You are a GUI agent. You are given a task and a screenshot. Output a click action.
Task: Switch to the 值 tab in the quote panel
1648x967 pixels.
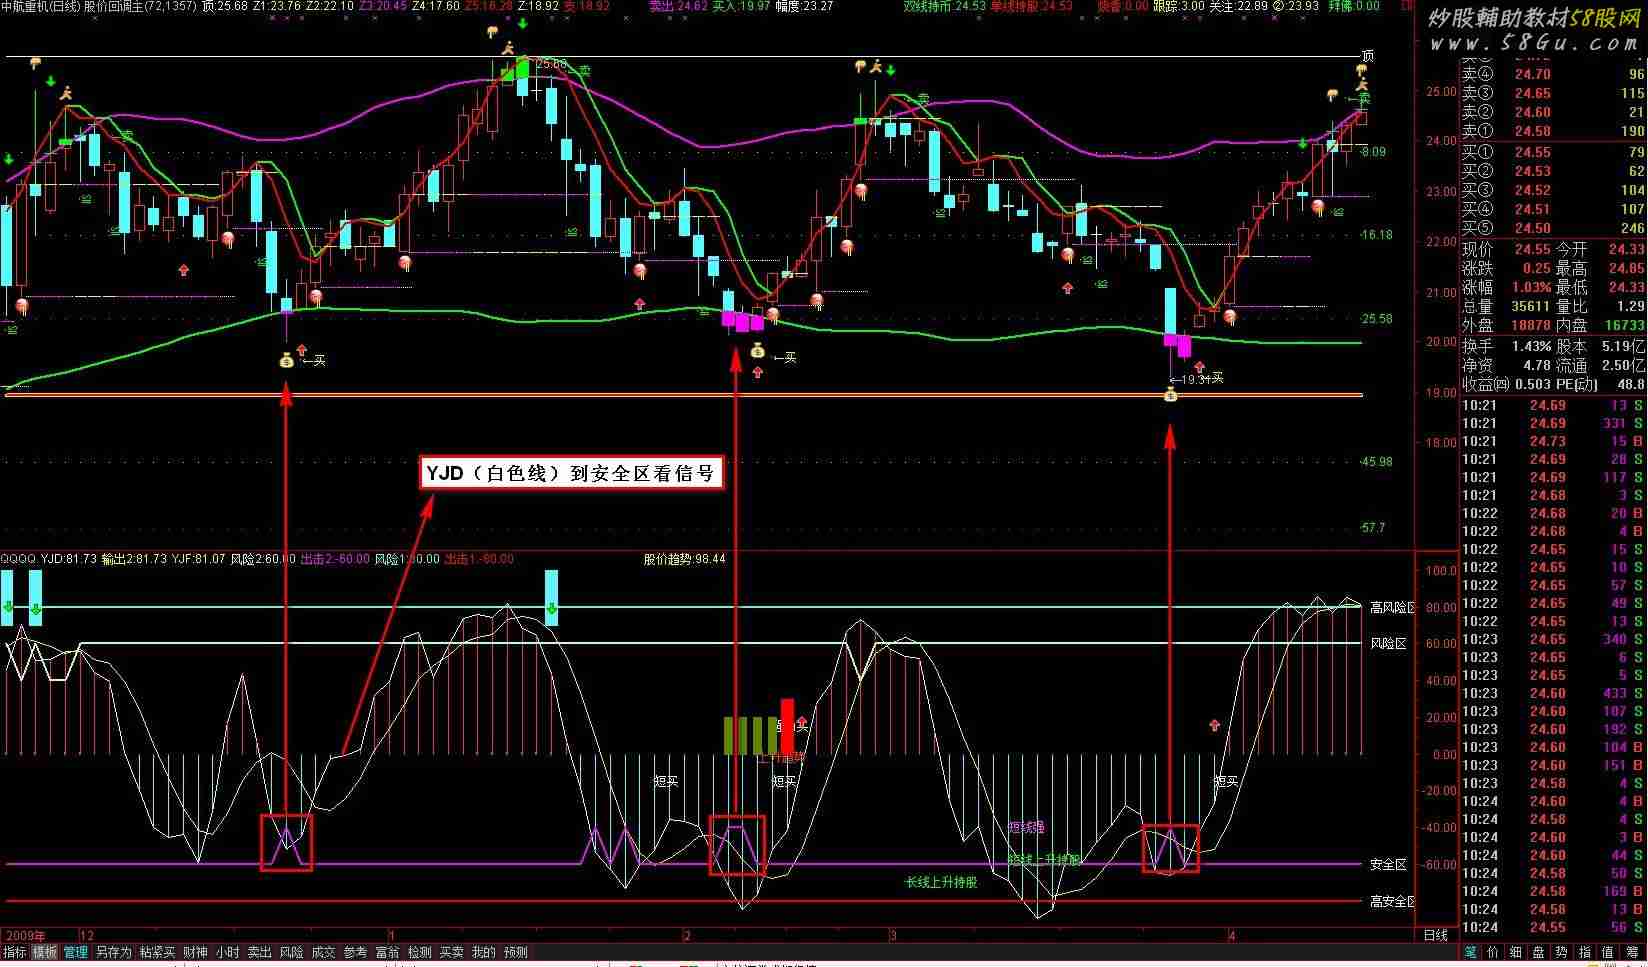(1608, 953)
